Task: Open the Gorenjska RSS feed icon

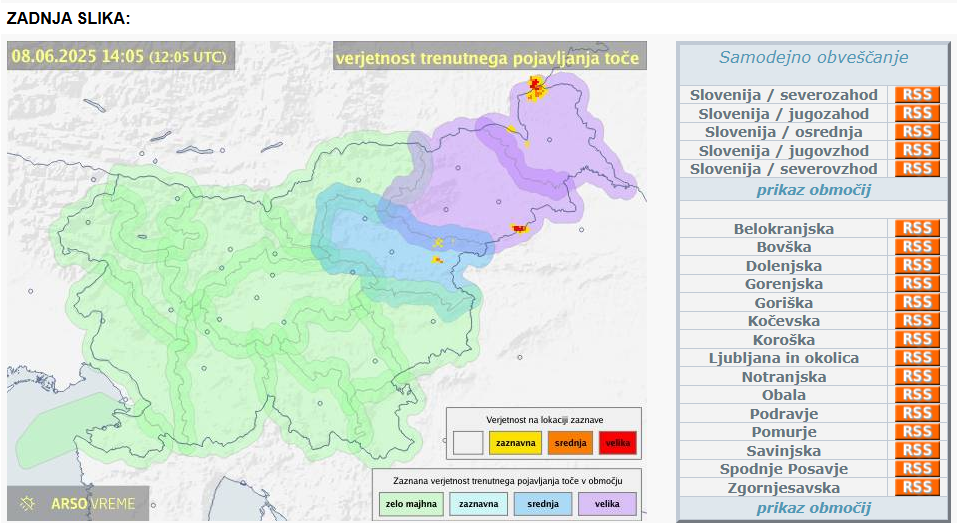Action: (x=916, y=284)
